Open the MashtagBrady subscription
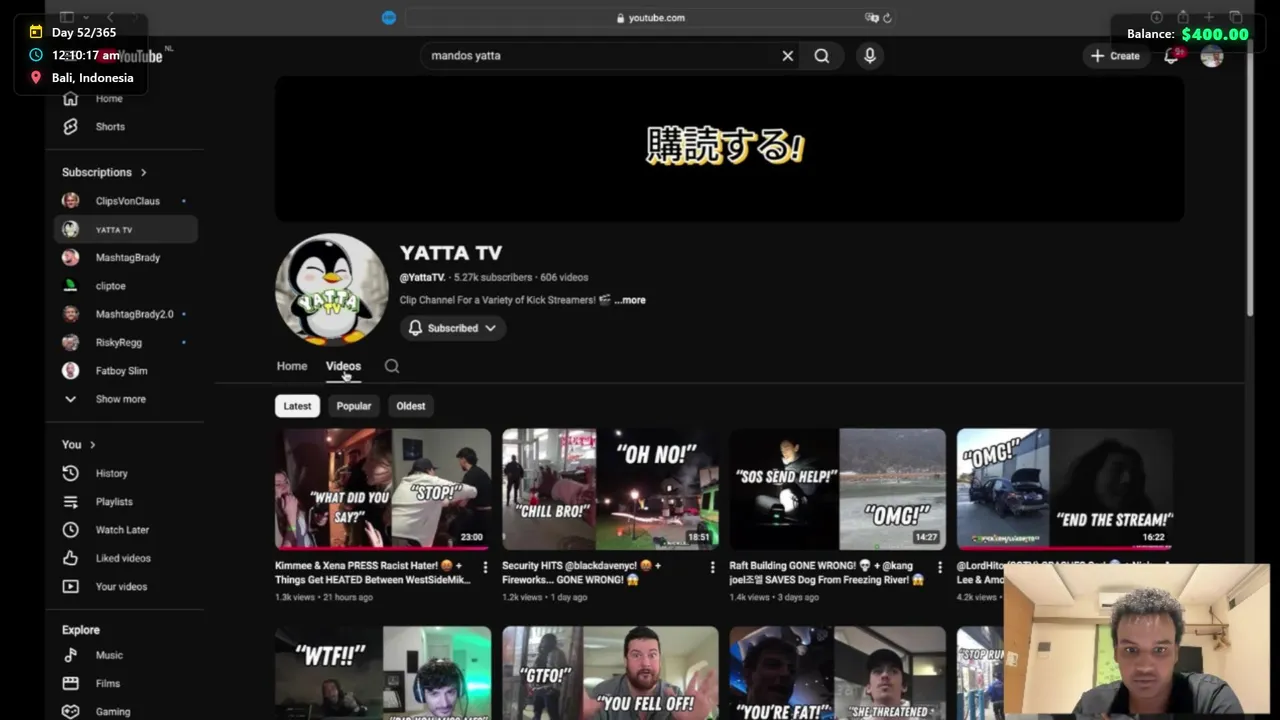The width and height of the screenshot is (1280, 720). [x=126, y=257]
